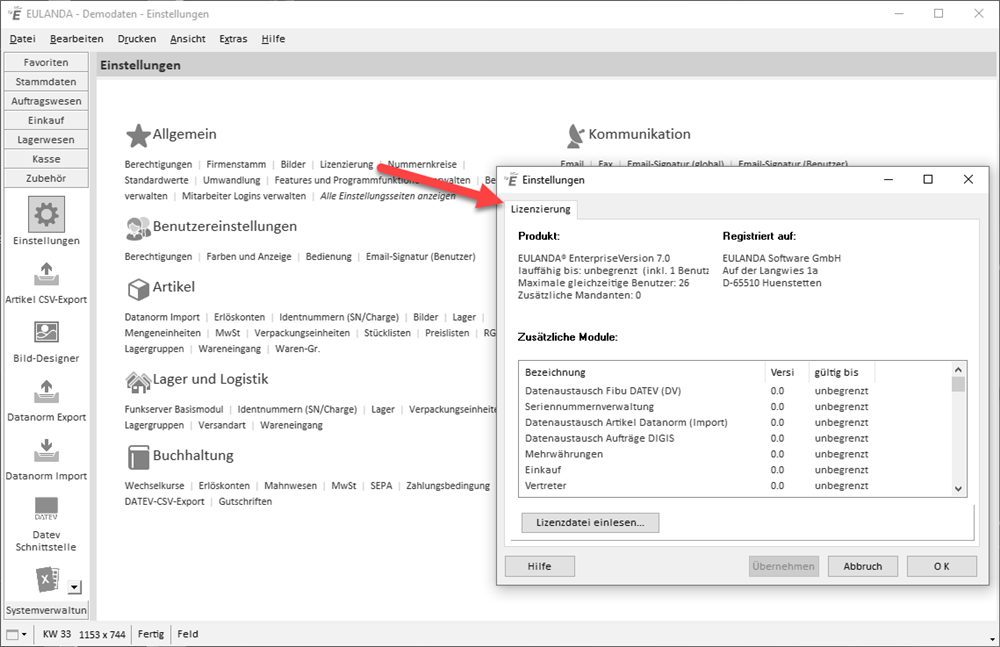The width and height of the screenshot is (1000, 647).
Task: Open the Standardwerte link
Action: (x=156, y=181)
